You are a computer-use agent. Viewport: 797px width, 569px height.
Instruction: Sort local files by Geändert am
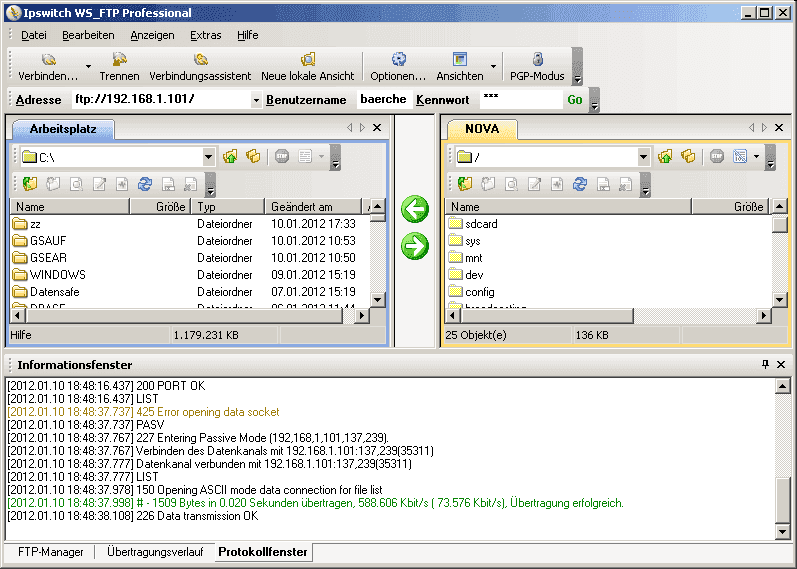pyautogui.click(x=313, y=206)
